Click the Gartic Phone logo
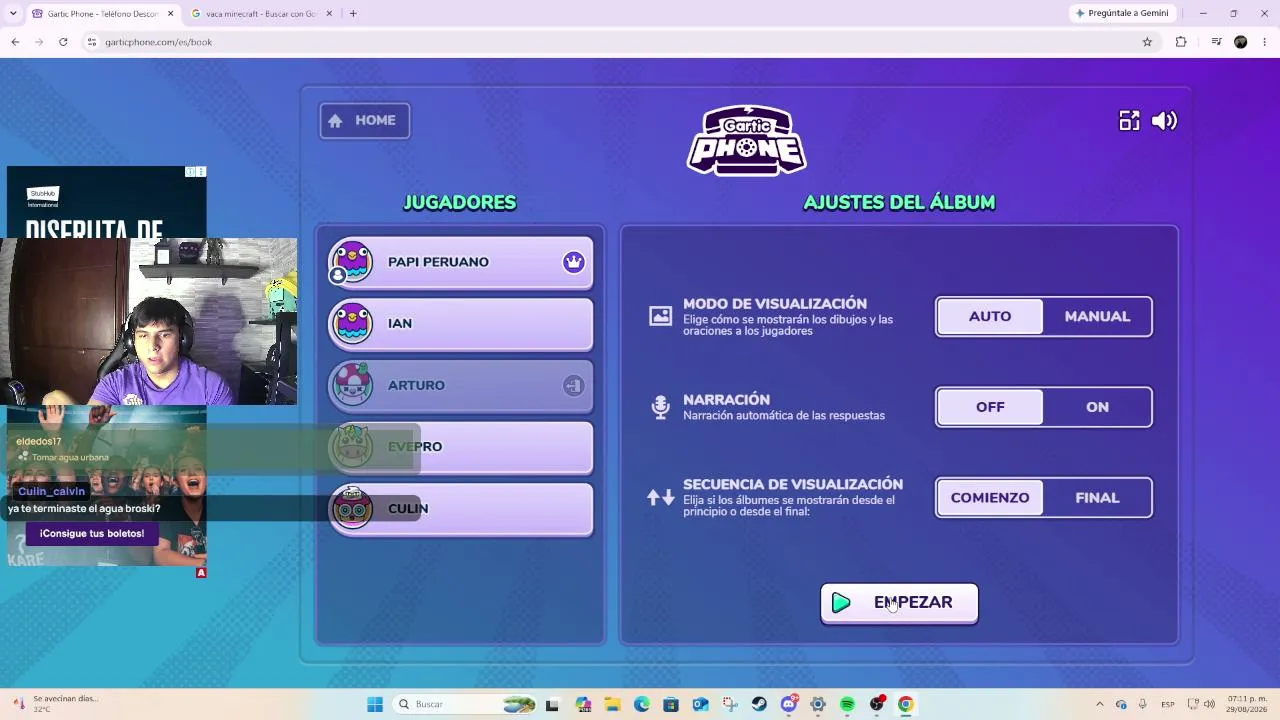This screenshot has width=1280, height=720. pyautogui.click(x=747, y=140)
